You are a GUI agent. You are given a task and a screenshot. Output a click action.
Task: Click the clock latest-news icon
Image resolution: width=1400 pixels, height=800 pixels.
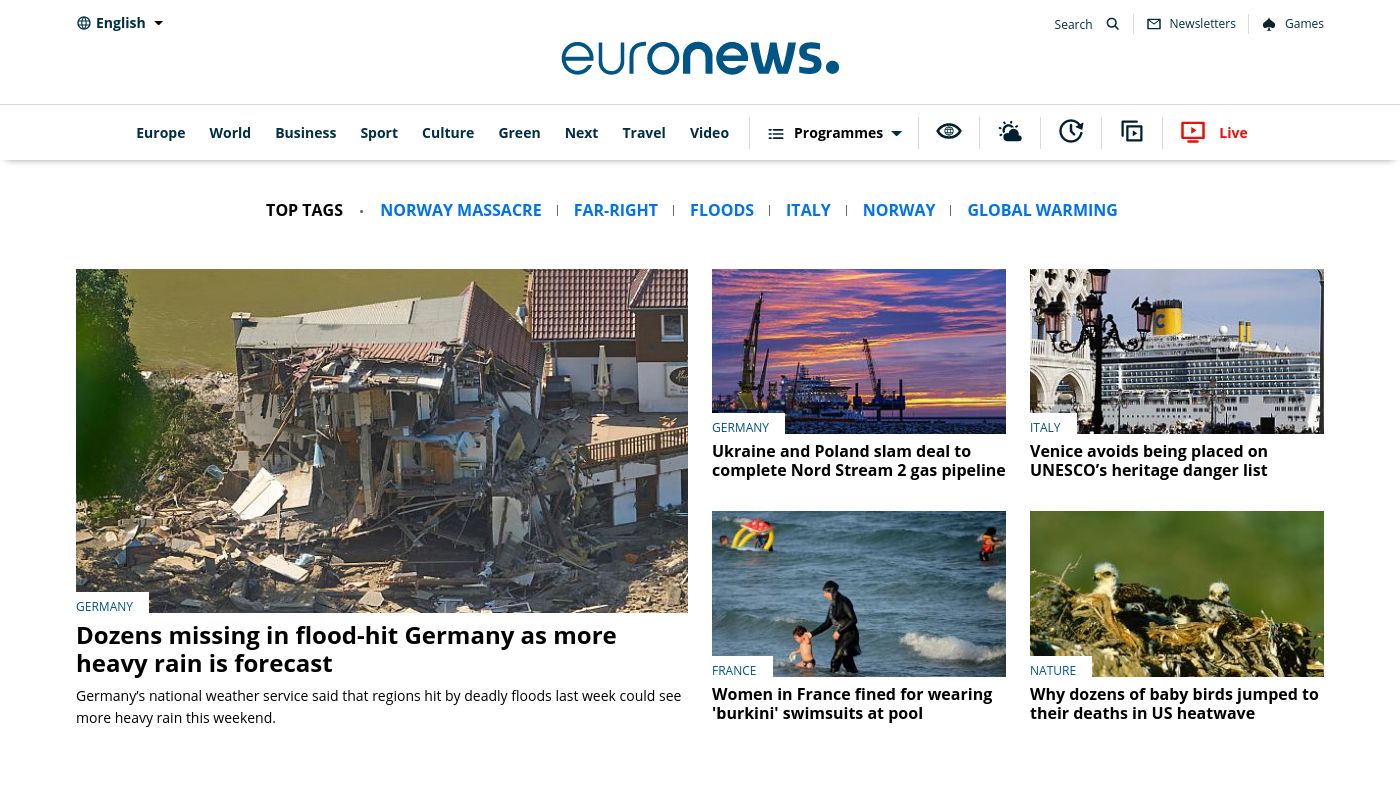coord(1071,131)
